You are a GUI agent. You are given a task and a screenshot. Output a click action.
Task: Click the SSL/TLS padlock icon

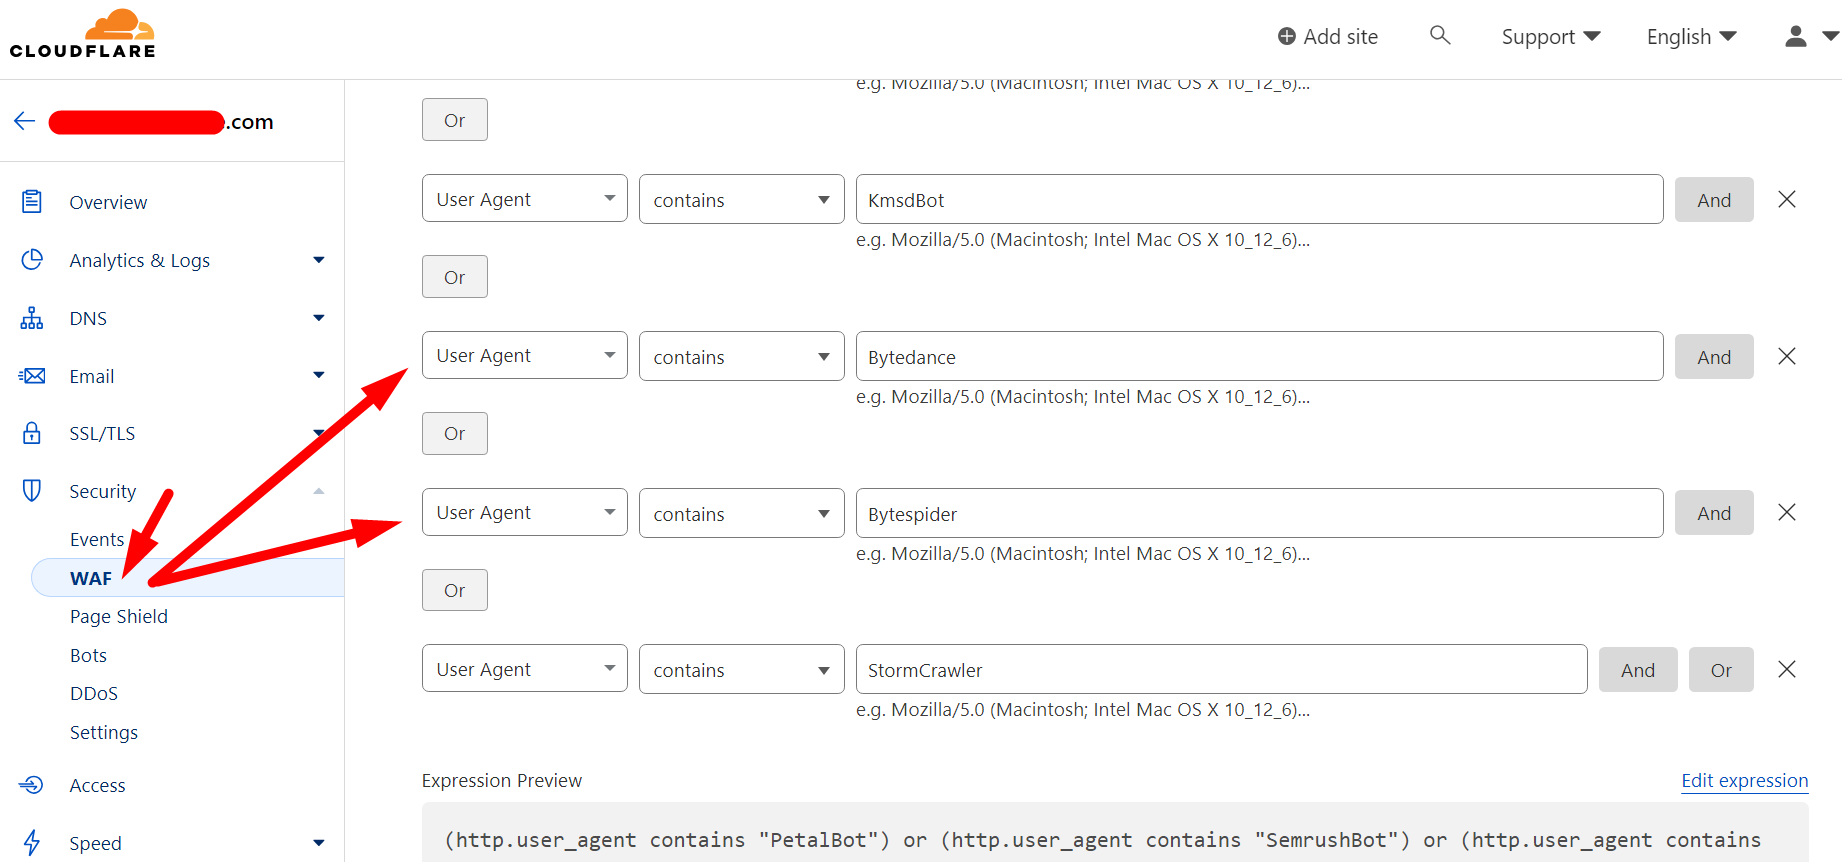(x=32, y=433)
